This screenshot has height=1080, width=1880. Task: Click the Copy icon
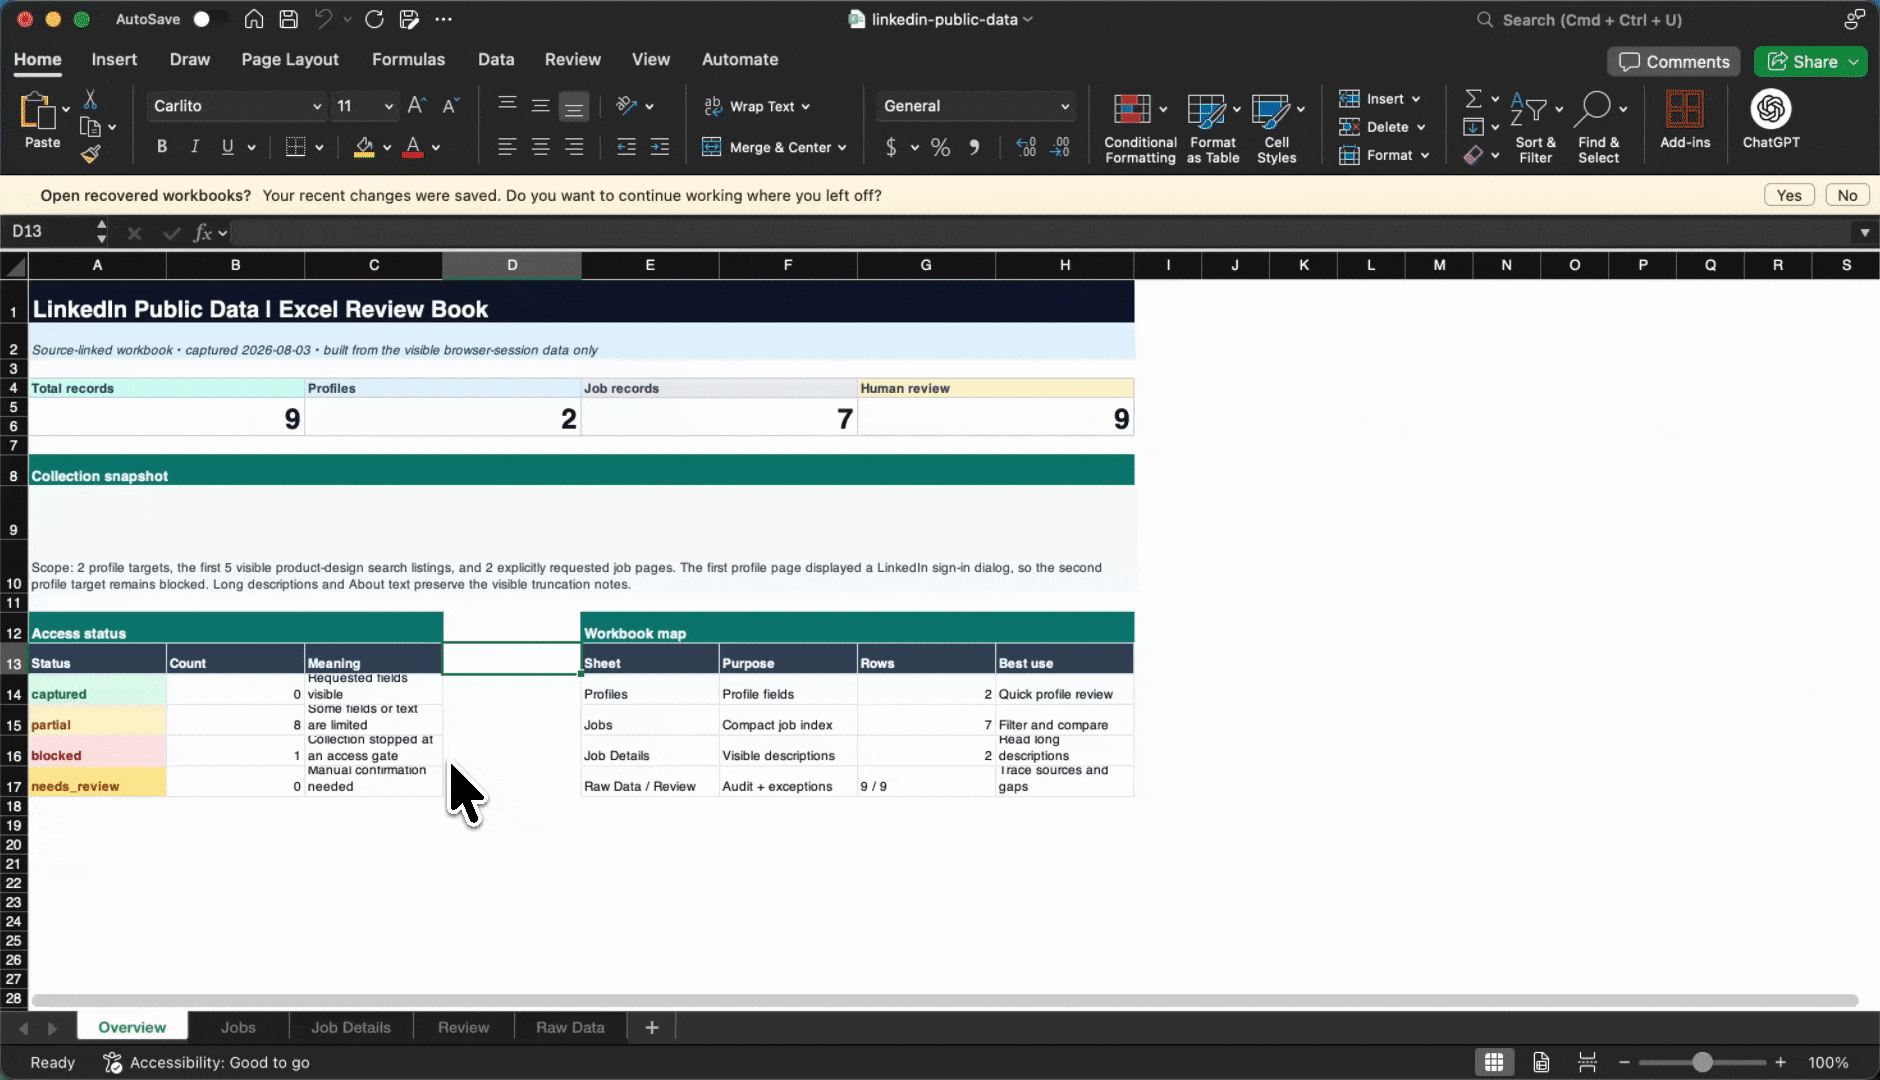point(90,127)
